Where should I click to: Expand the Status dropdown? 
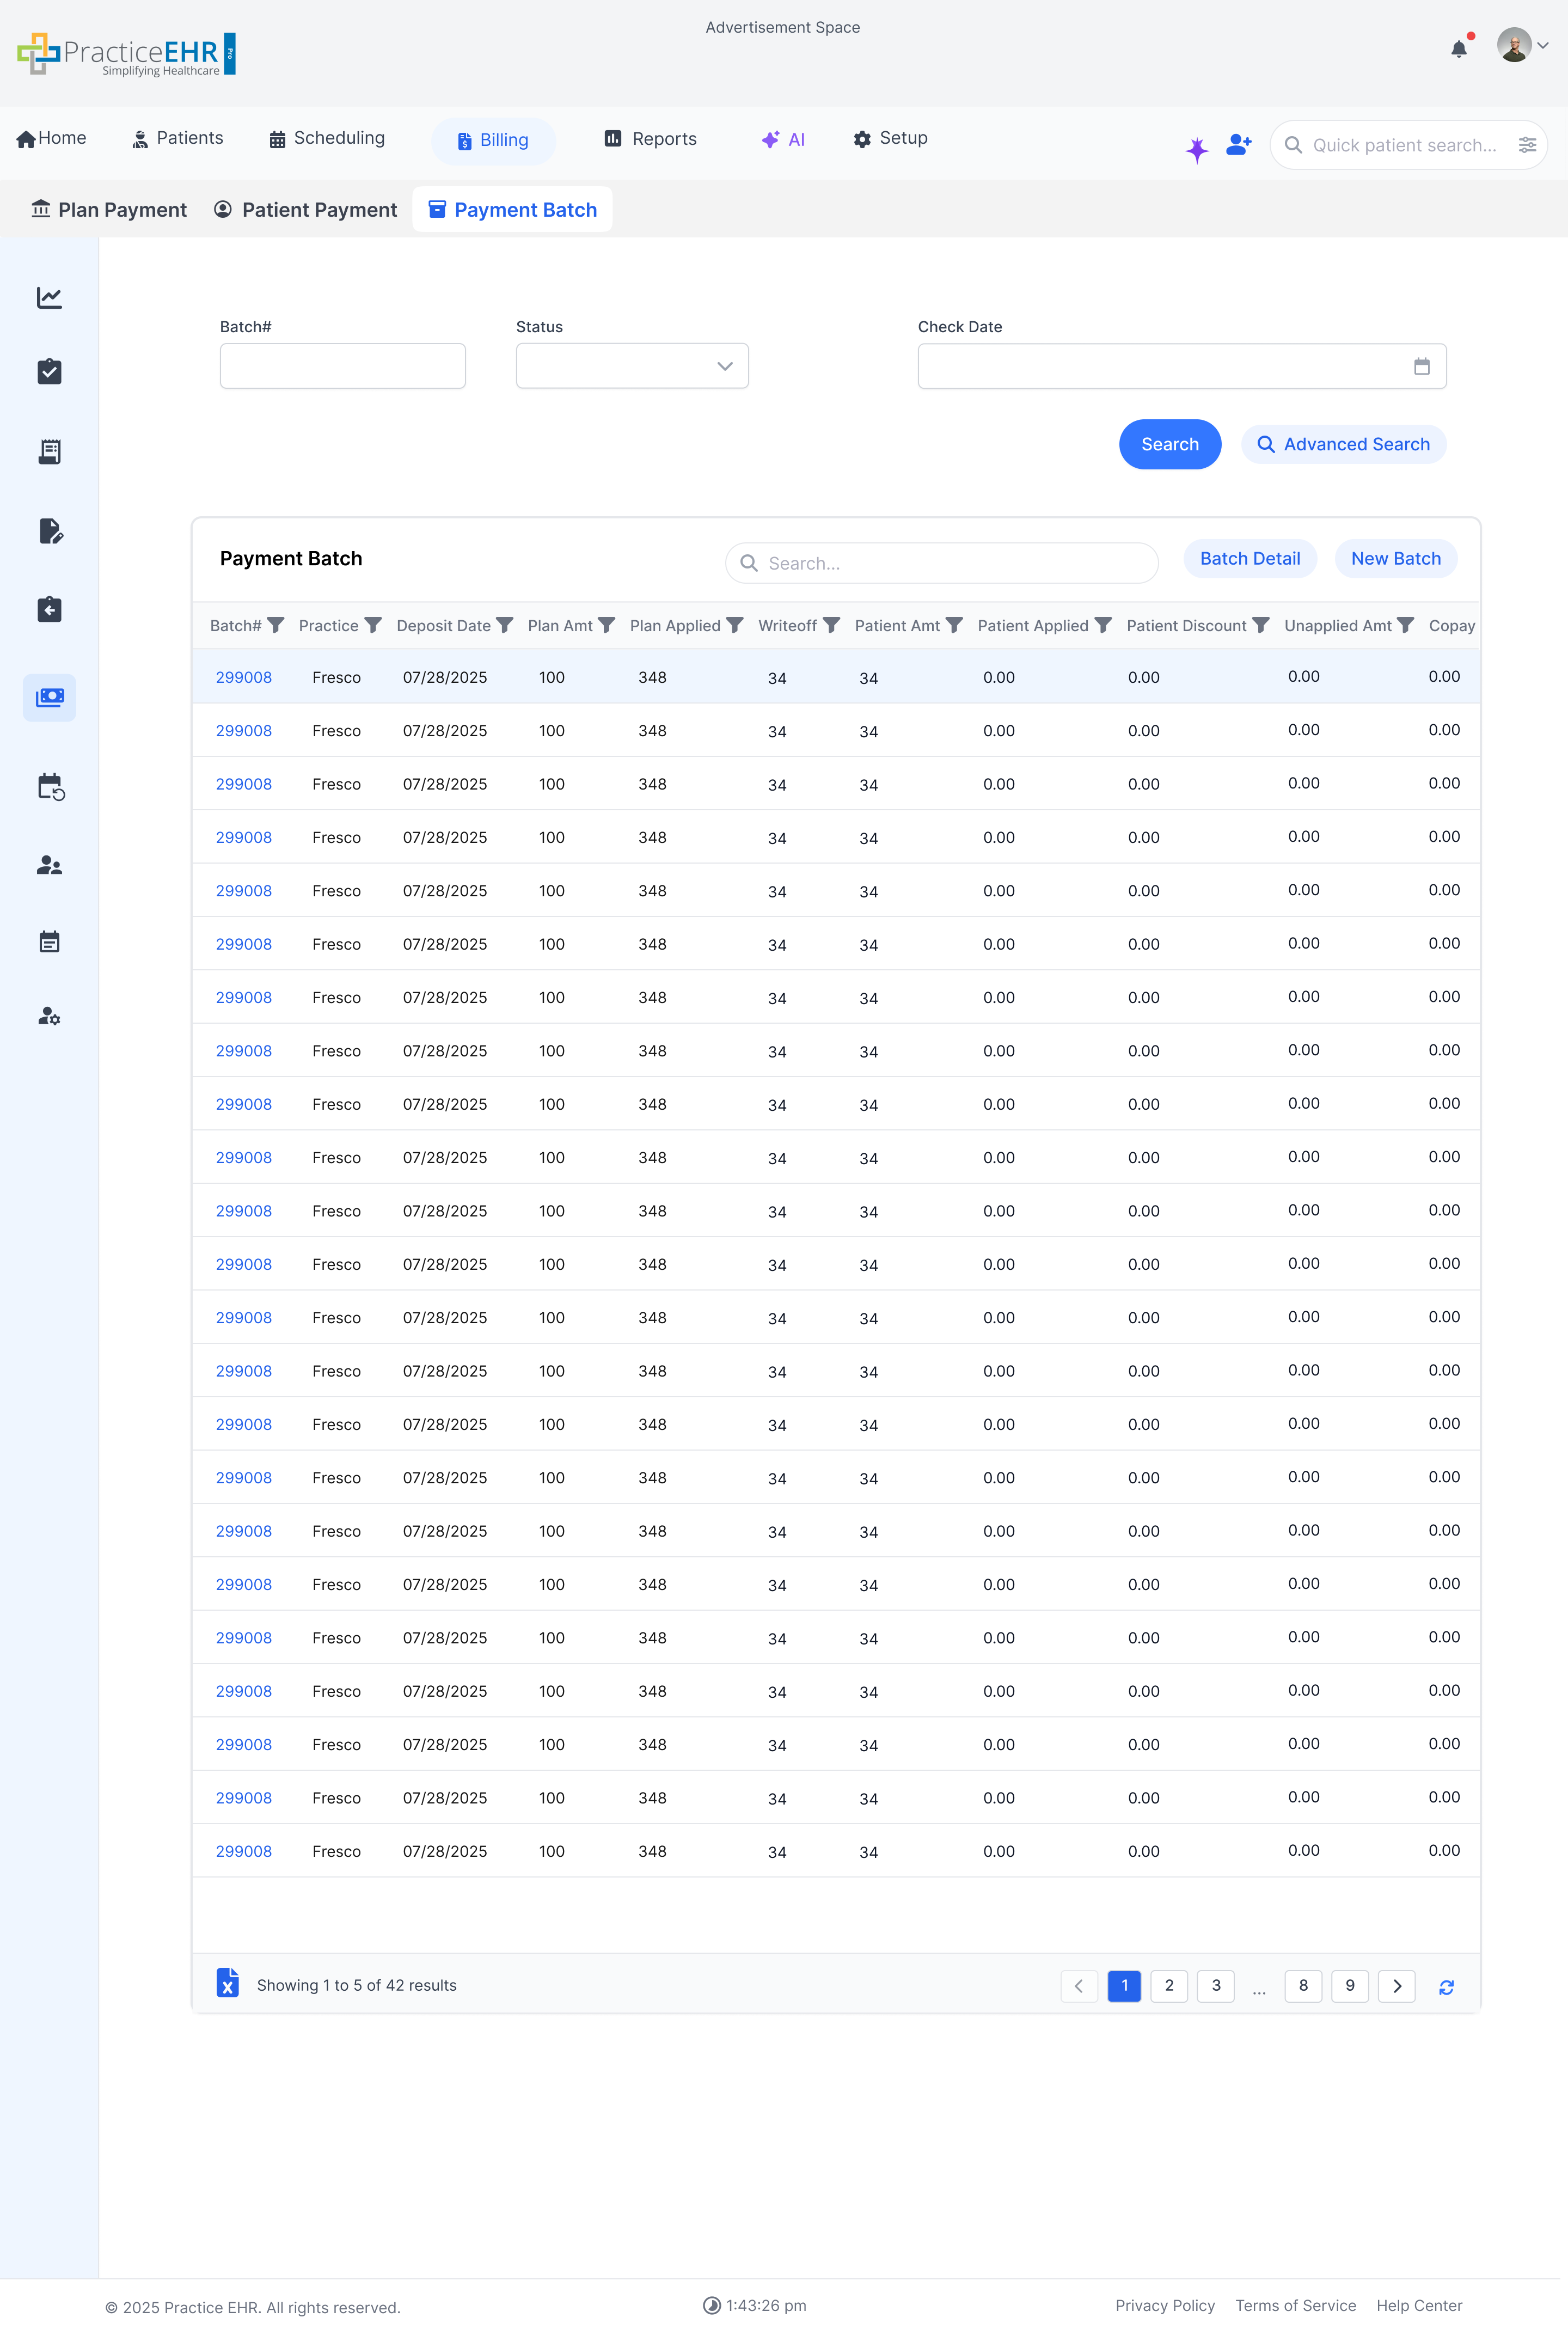(x=631, y=366)
